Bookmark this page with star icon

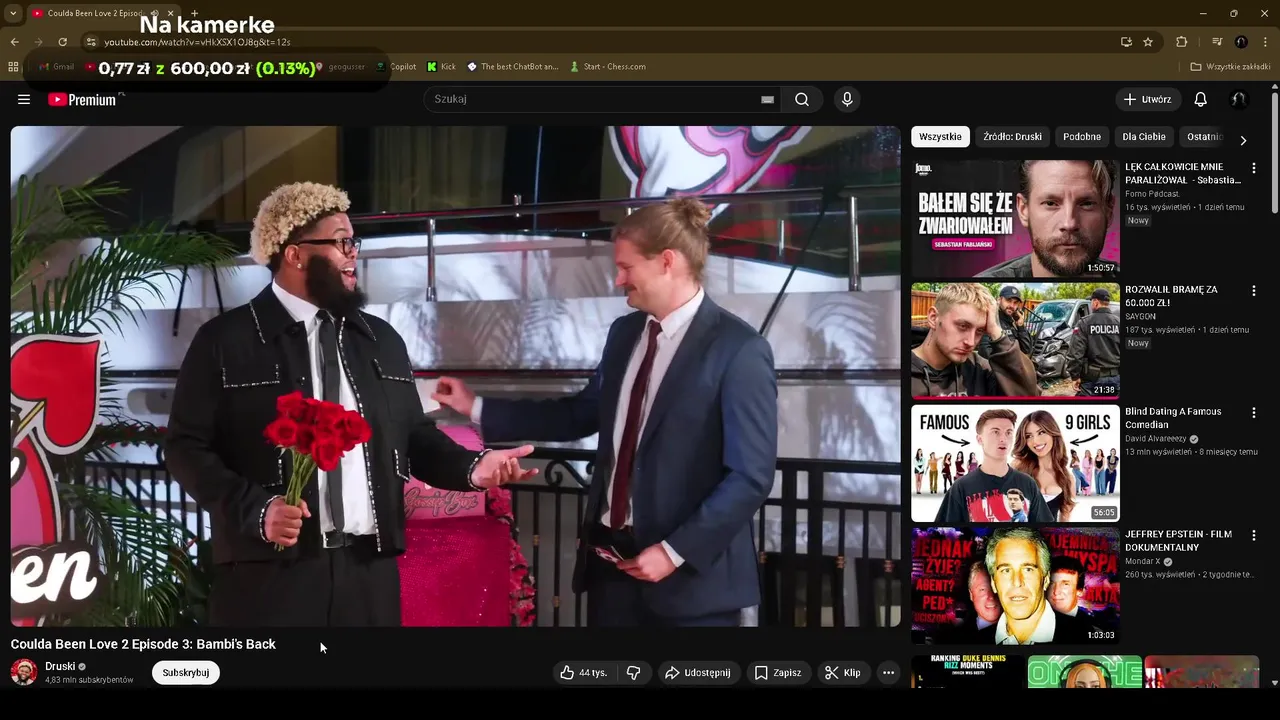click(1148, 42)
